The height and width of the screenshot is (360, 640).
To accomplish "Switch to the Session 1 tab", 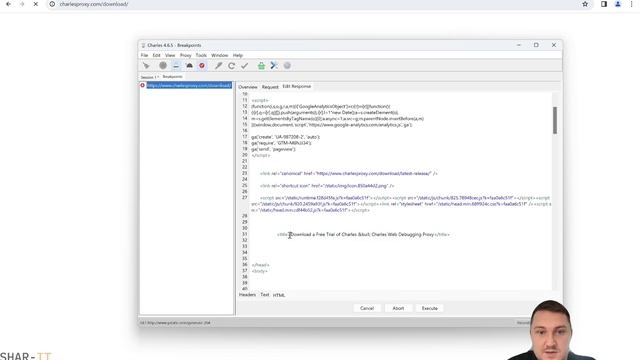I will 149,77.
